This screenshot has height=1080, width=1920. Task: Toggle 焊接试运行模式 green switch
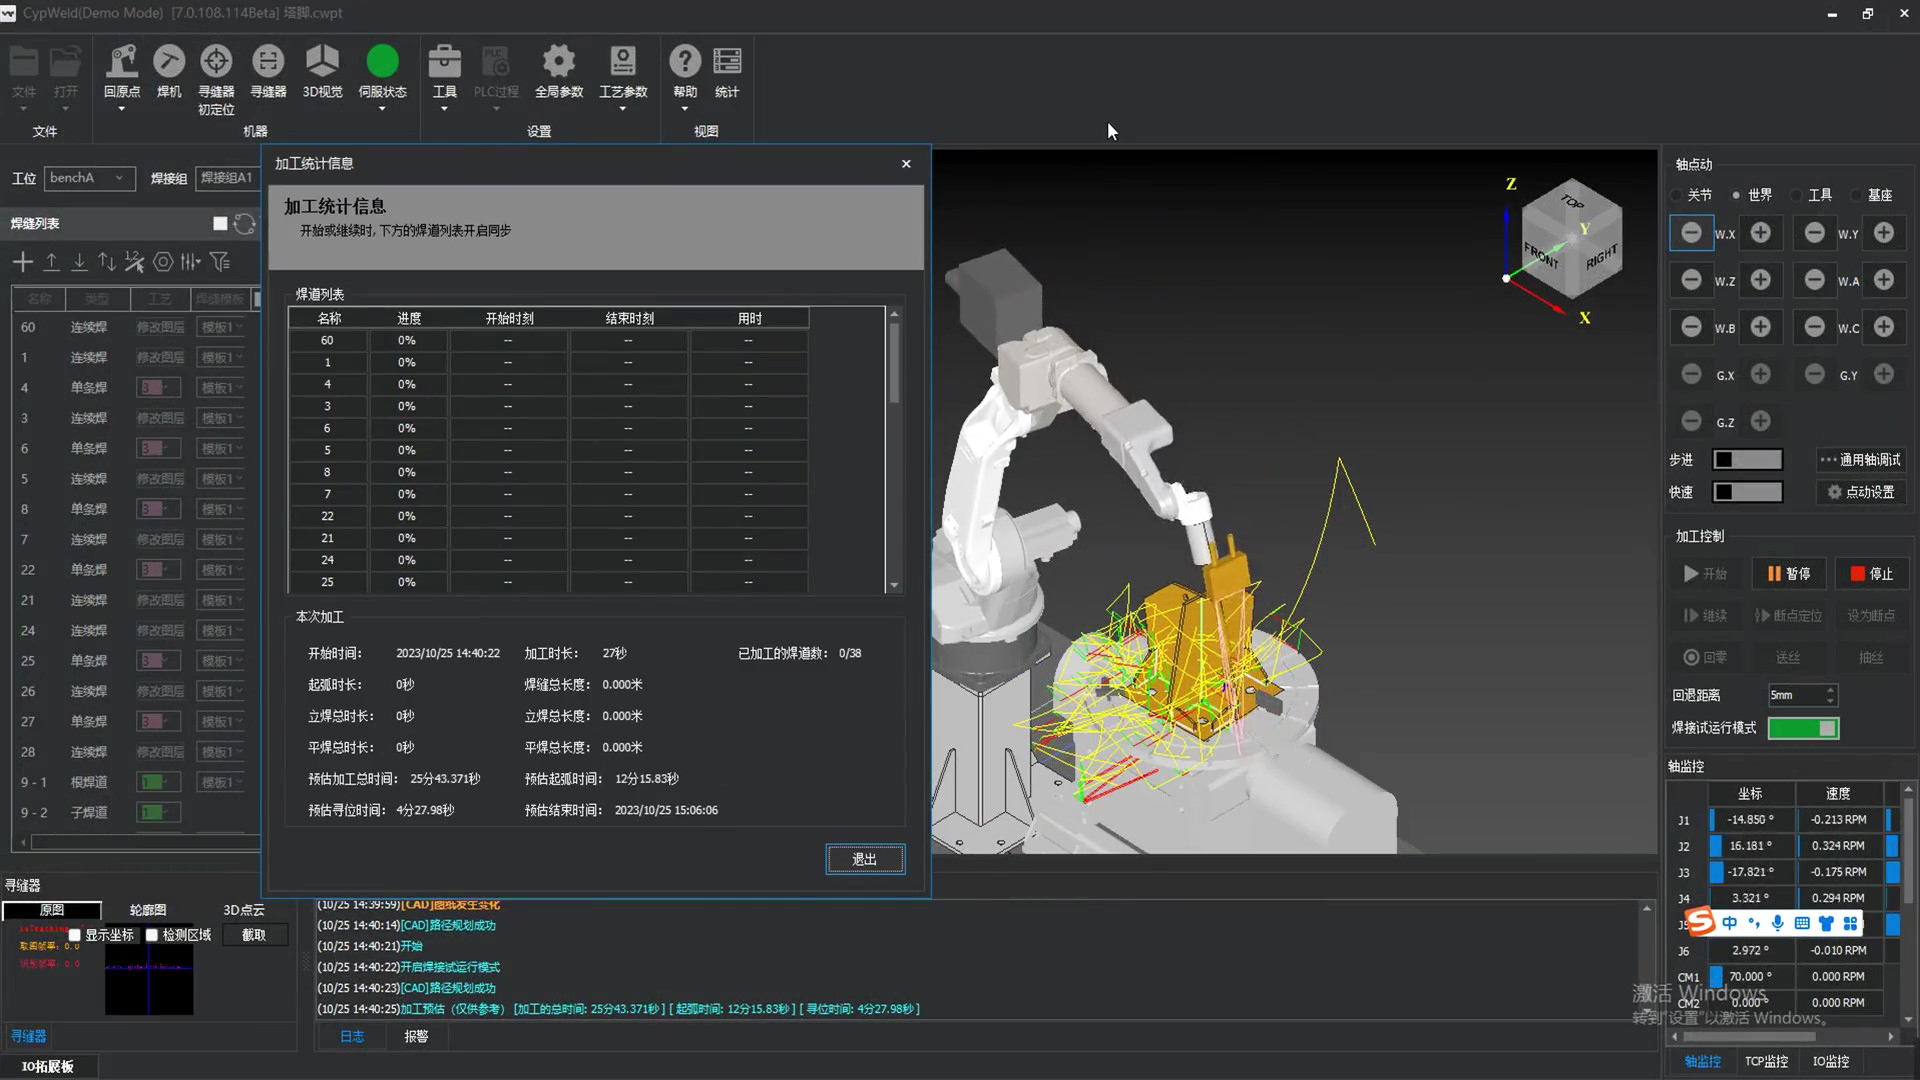click(1803, 728)
